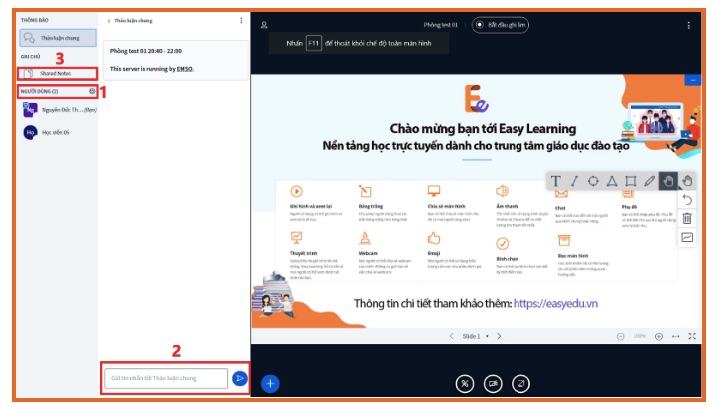Minimize presentation with blue corner button
Screen dimensions: 712x407
[x=693, y=80]
